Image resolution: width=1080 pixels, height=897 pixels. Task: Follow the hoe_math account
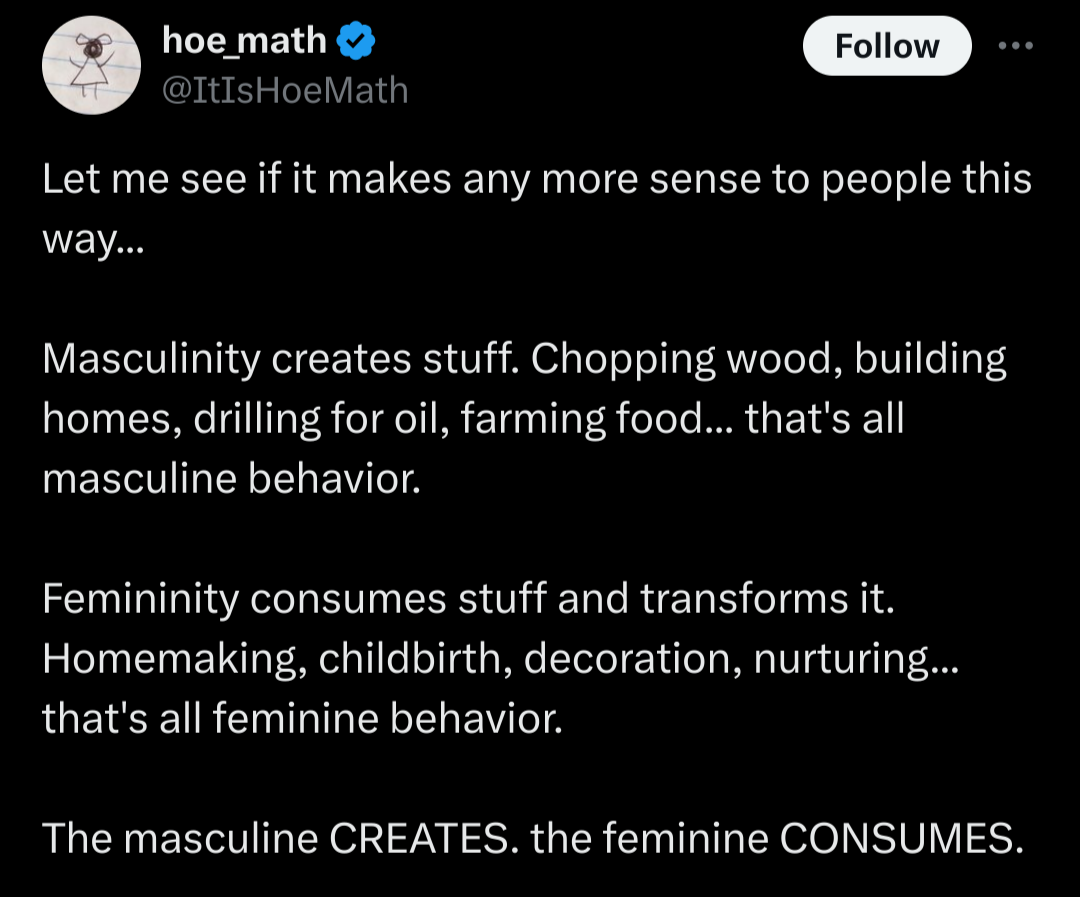[x=887, y=46]
